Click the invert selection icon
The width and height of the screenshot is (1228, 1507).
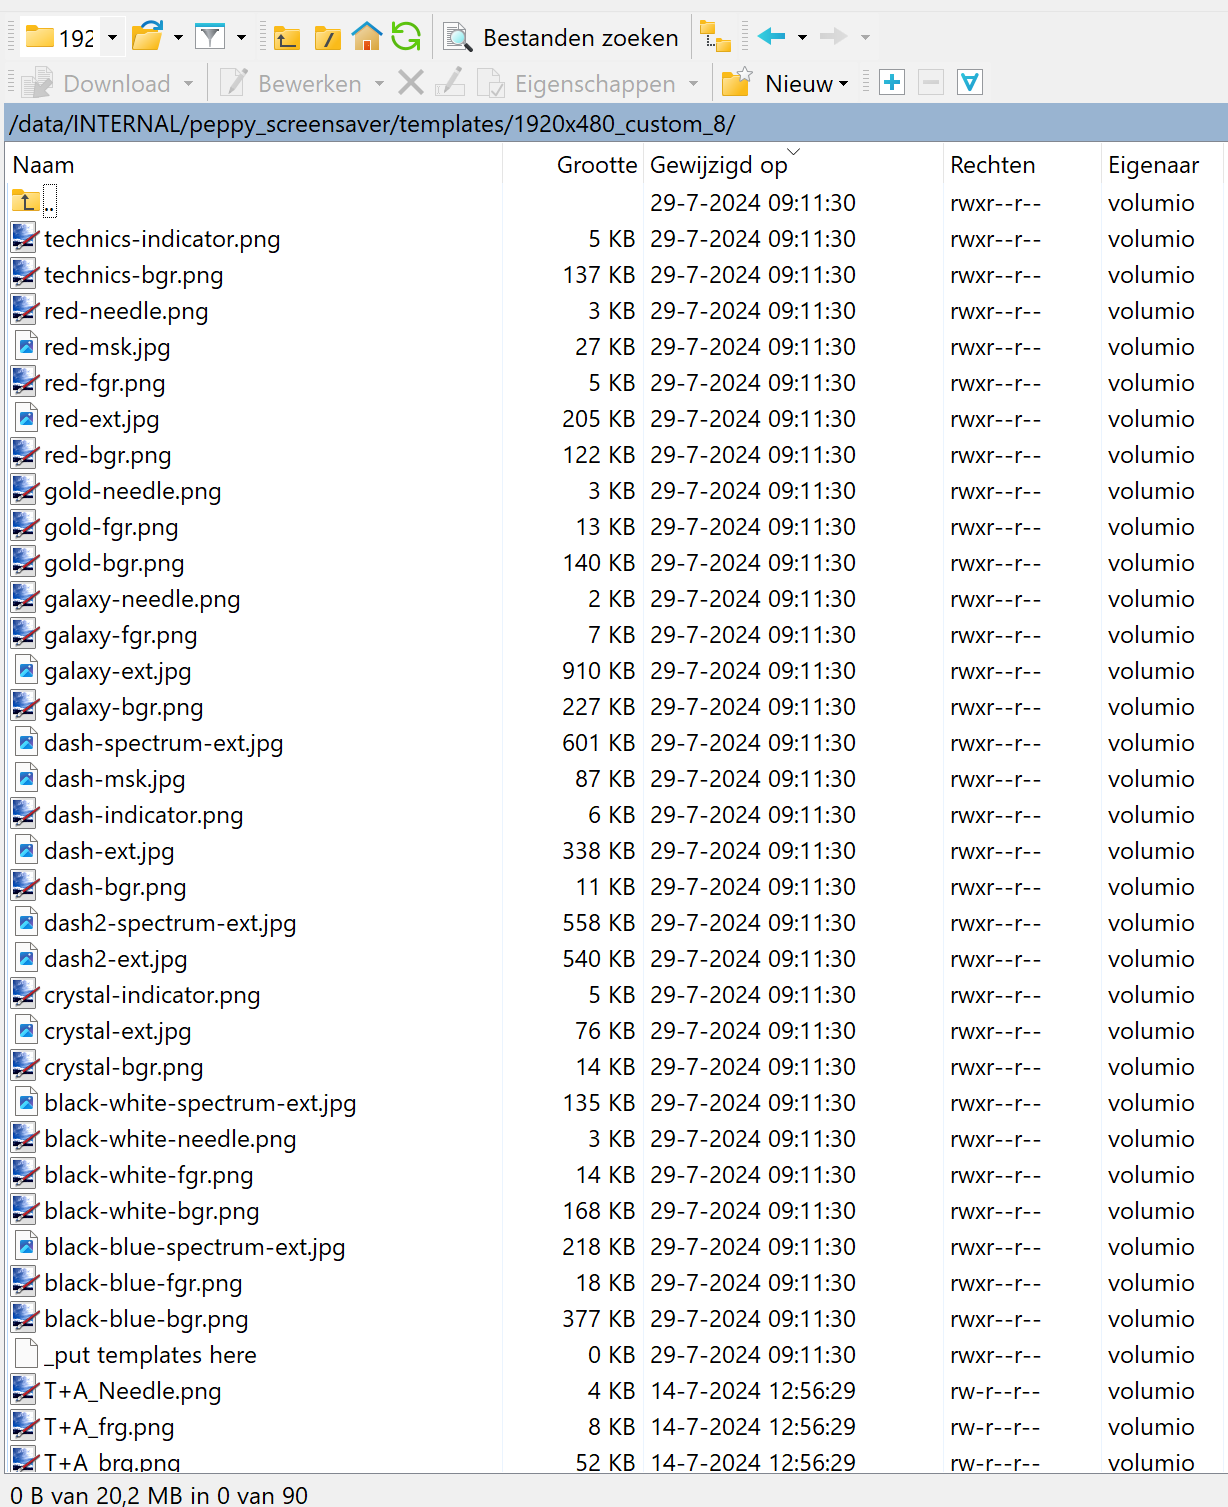click(x=970, y=83)
